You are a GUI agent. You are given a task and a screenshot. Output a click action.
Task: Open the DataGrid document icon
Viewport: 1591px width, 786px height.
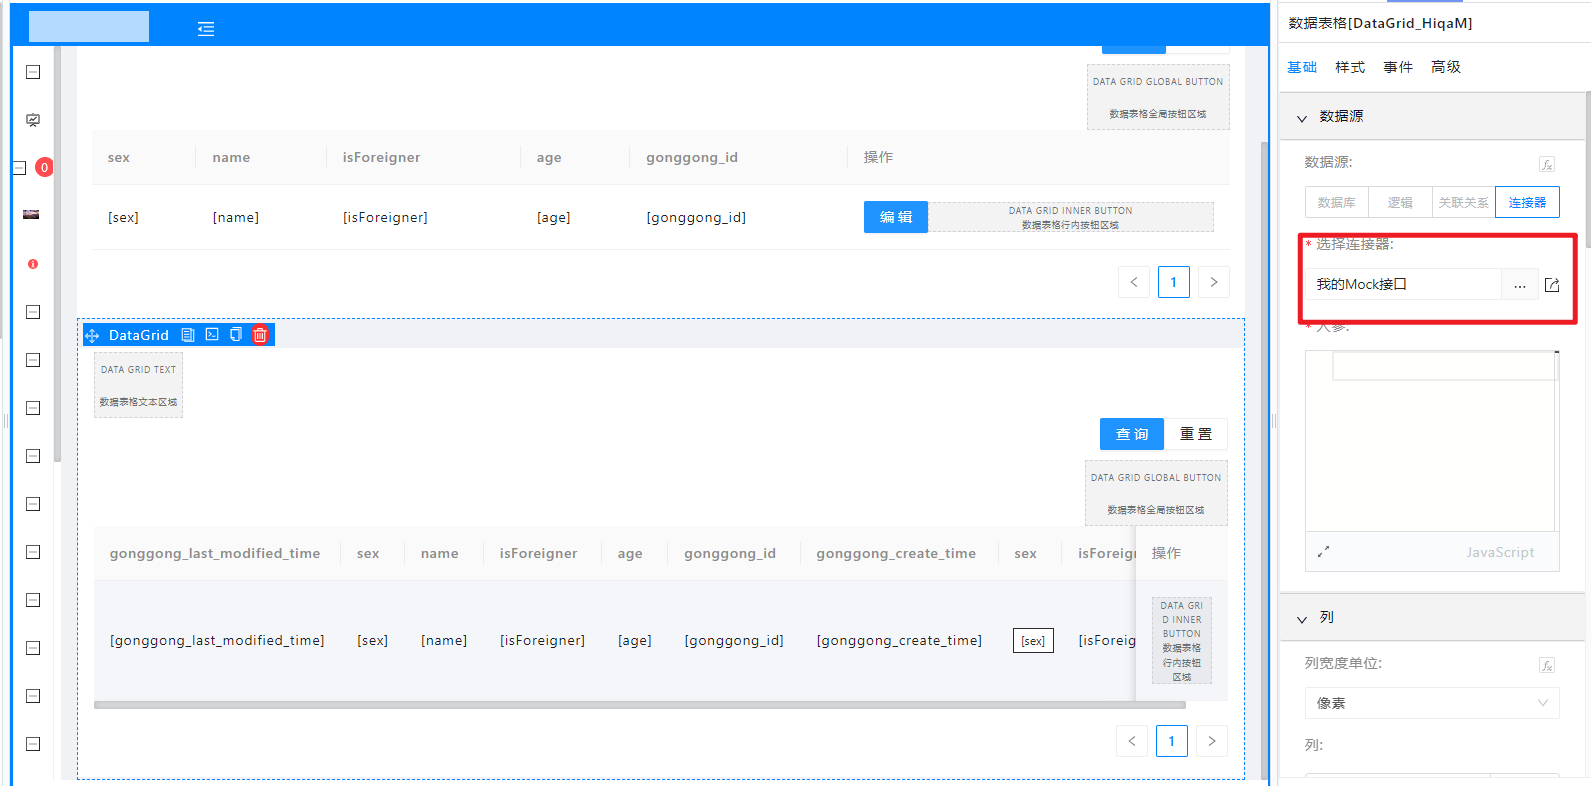coord(188,335)
